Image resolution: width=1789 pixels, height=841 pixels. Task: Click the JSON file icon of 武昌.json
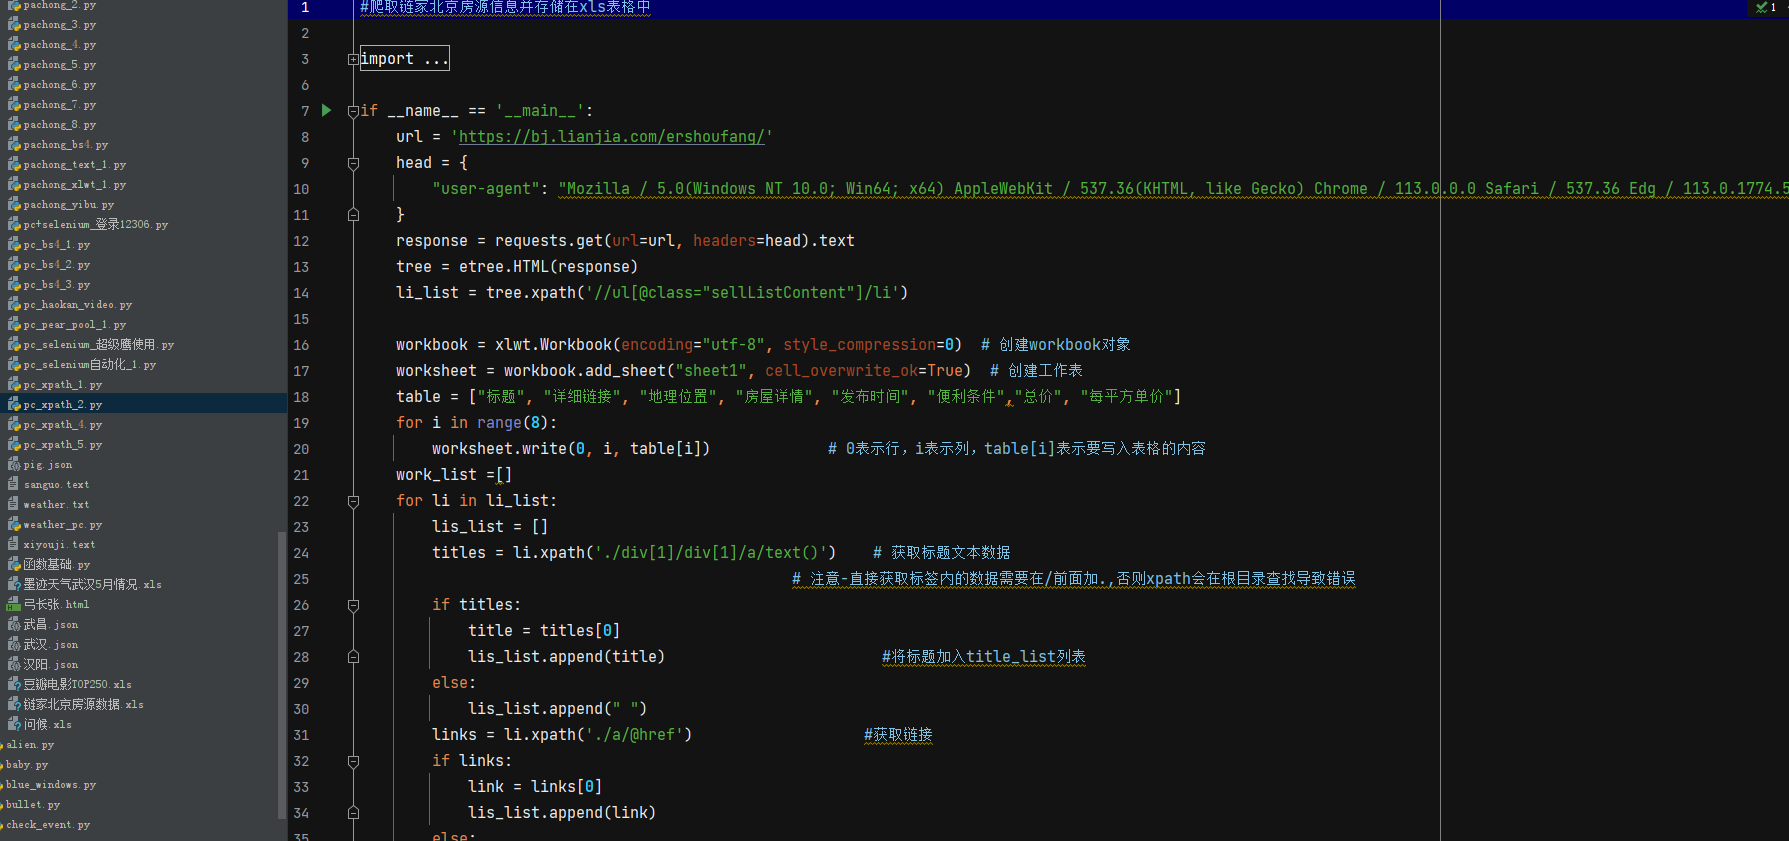(14, 624)
